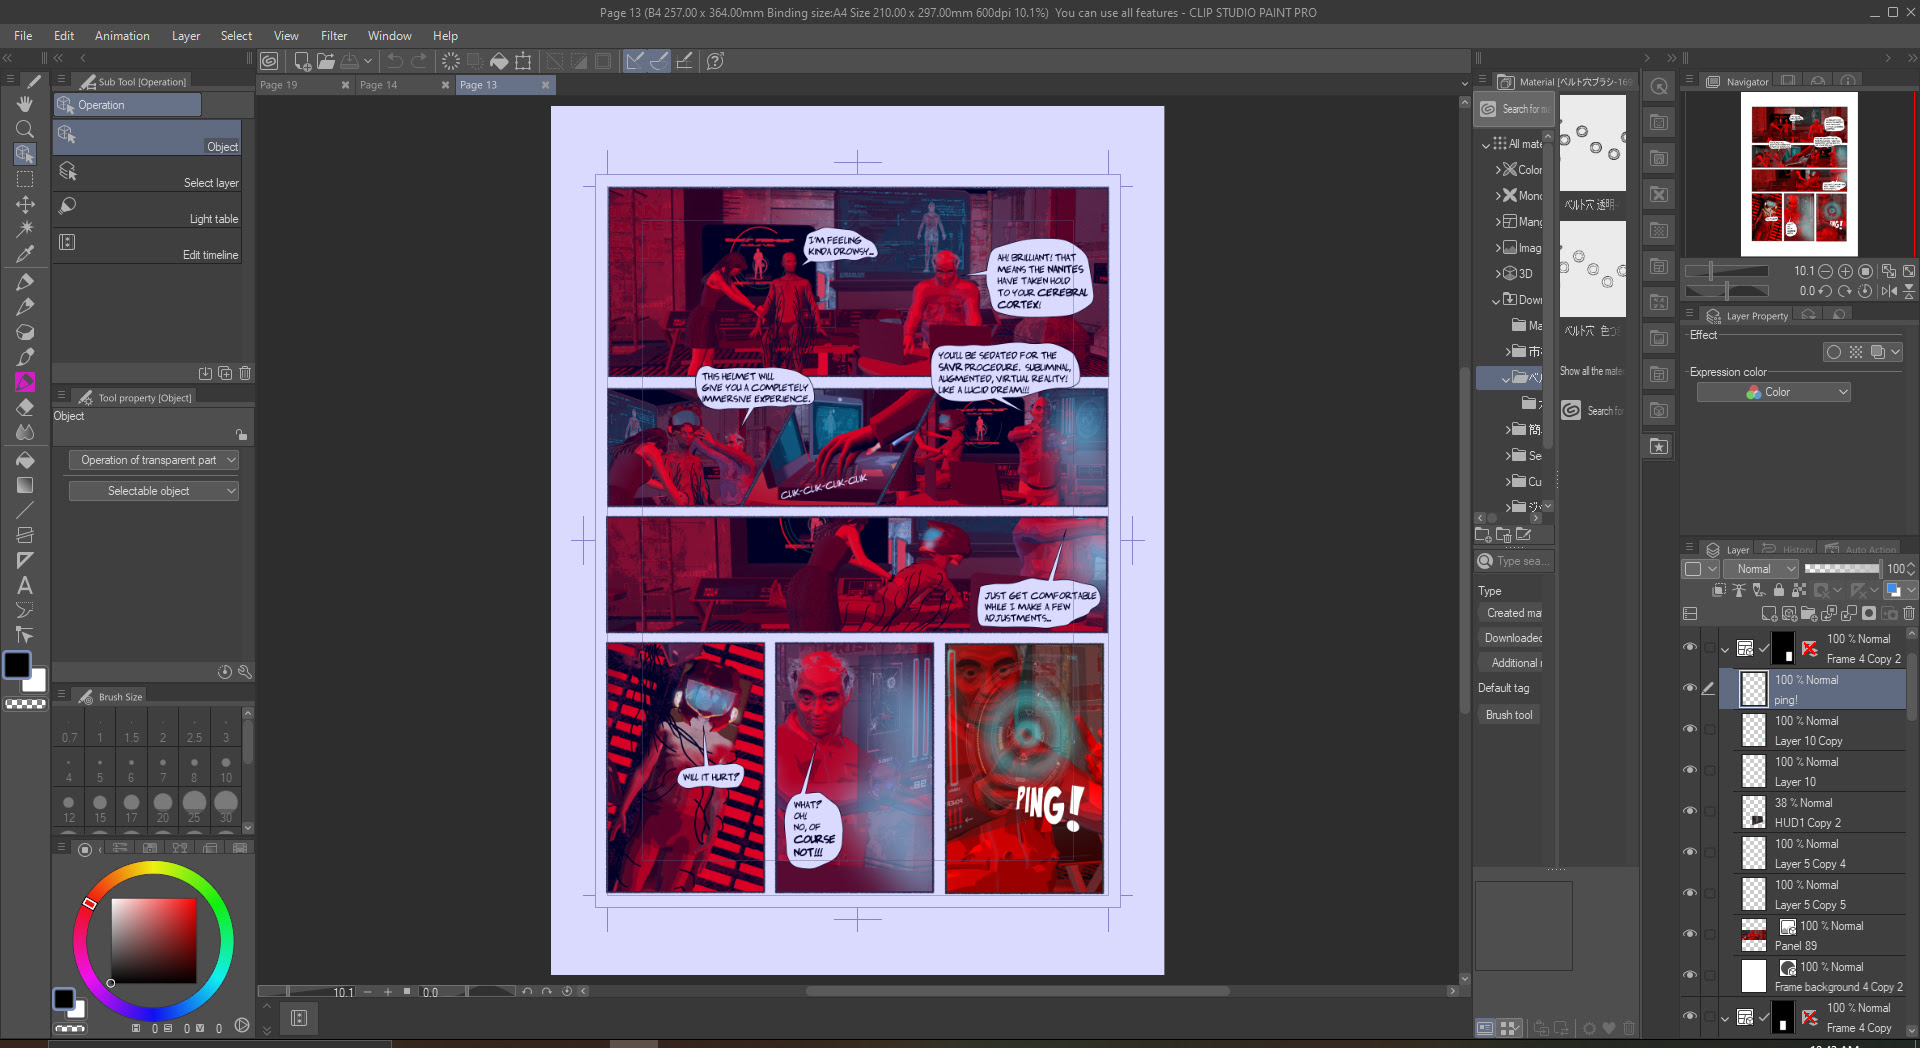The width and height of the screenshot is (1920, 1048).
Task: Click the Created materials filter button
Action: pos(1511,613)
